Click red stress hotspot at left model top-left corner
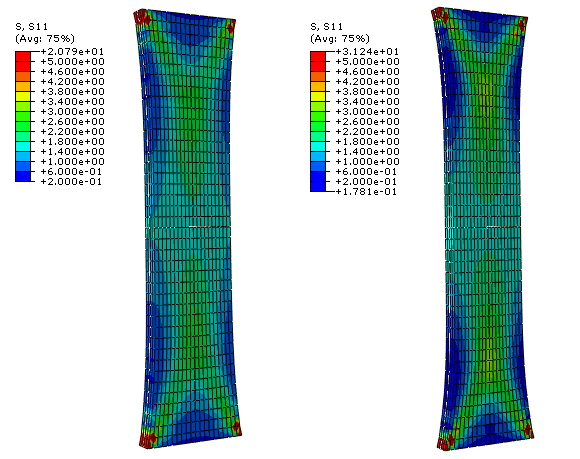 point(141,18)
